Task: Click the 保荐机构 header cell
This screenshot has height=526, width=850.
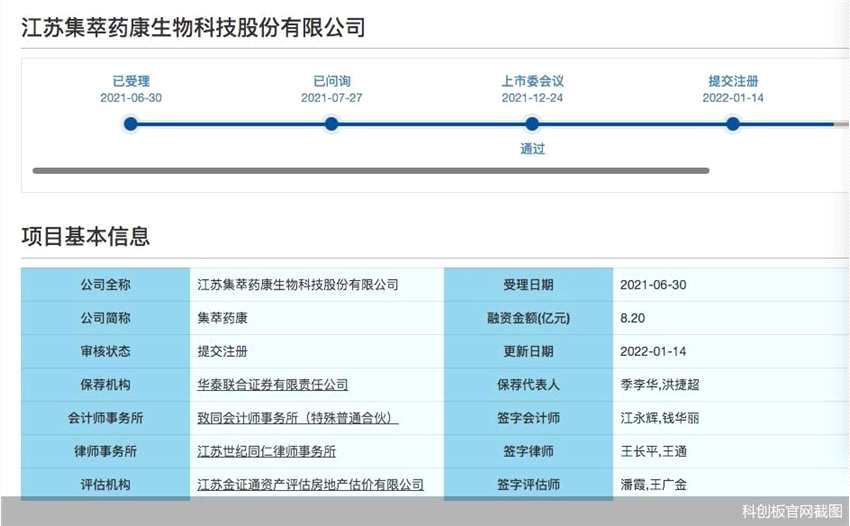Action: (x=106, y=384)
